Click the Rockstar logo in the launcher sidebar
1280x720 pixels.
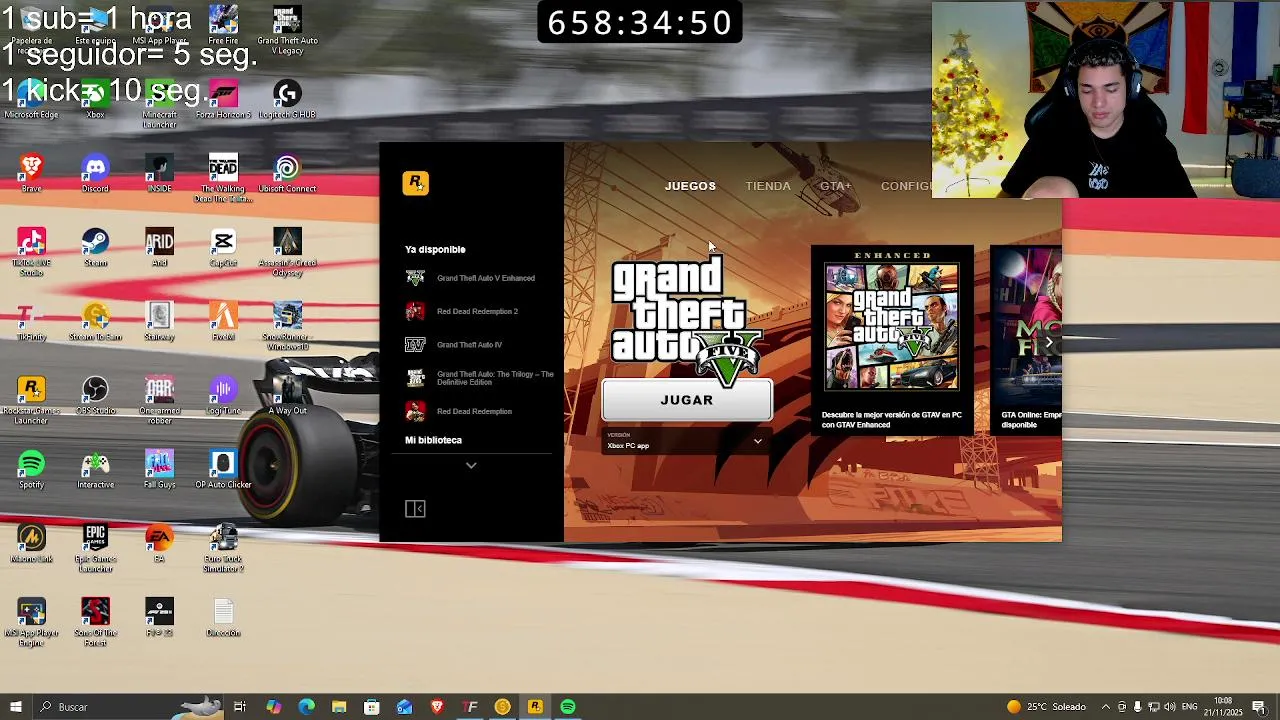[415, 183]
